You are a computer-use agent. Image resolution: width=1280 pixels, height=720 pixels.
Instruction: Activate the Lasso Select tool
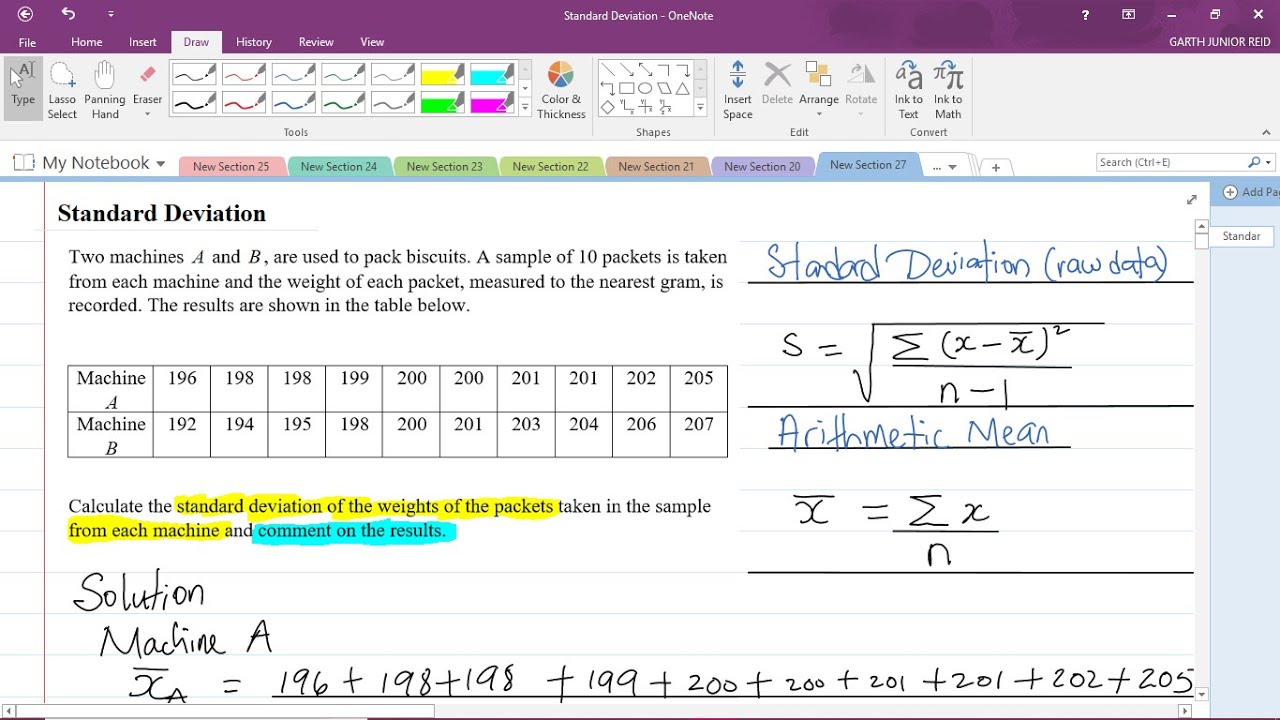(62, 90)
